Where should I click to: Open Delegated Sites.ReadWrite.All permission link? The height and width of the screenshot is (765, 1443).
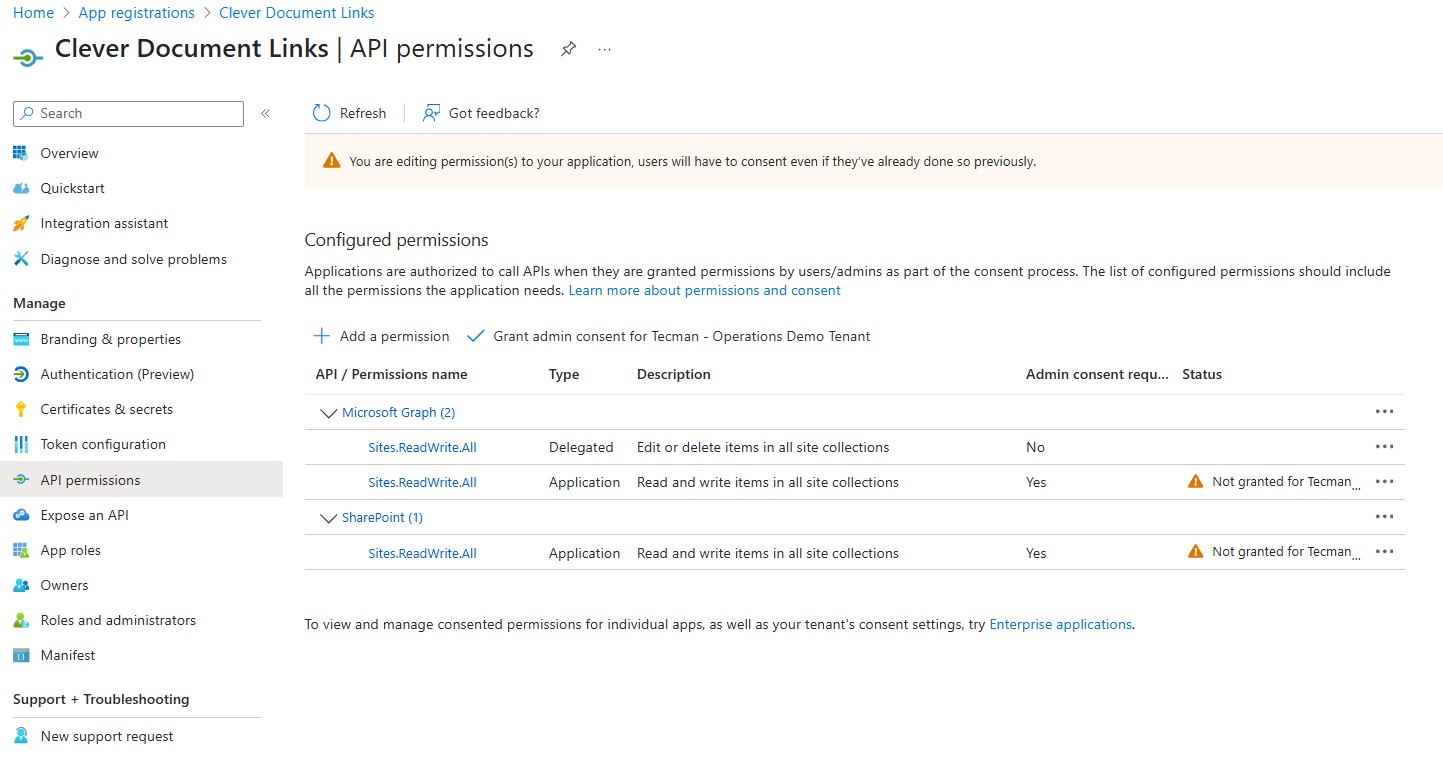pos(422,447)
